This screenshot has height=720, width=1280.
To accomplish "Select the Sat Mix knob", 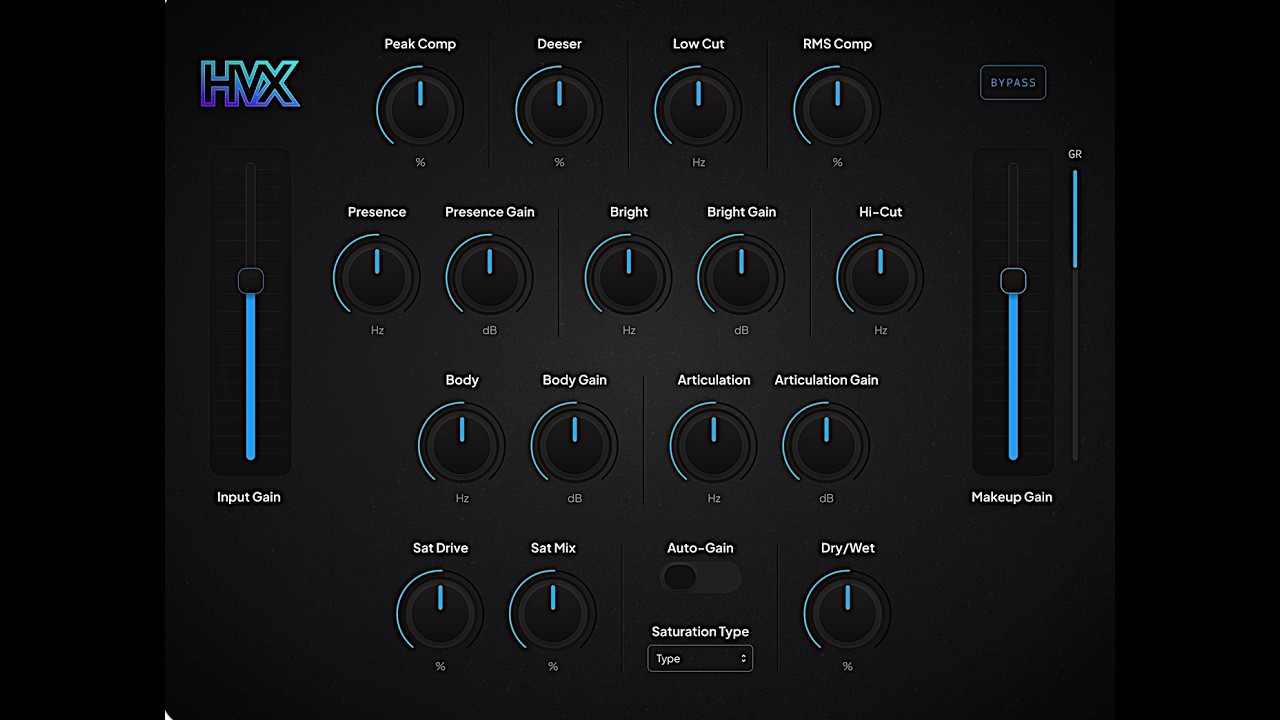I will 553,613.
